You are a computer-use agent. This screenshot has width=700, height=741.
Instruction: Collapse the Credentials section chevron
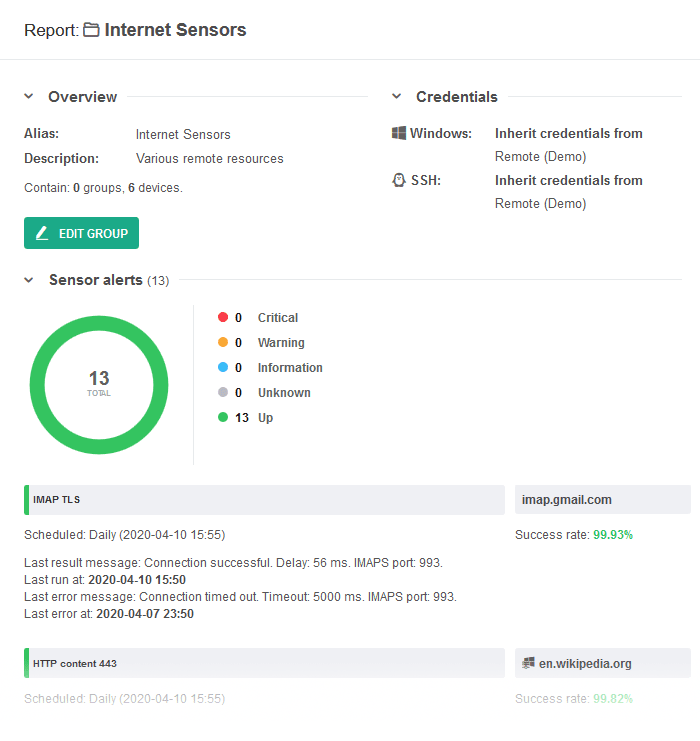pos(397,96)
